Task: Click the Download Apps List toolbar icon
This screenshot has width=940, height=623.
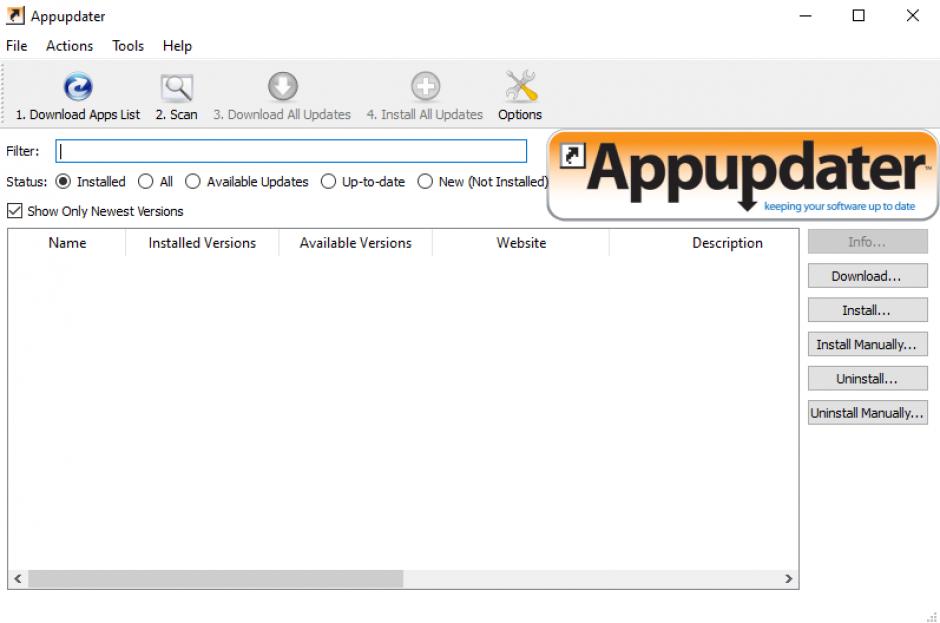Action: point(78,87)
